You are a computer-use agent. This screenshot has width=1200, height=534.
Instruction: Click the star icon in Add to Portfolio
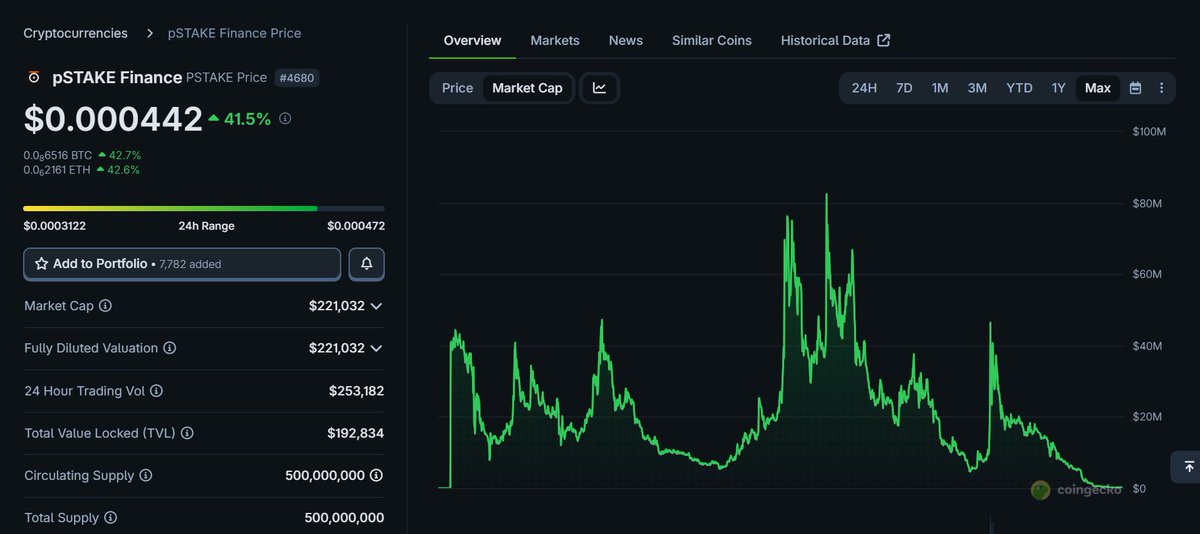click(41, 264)
